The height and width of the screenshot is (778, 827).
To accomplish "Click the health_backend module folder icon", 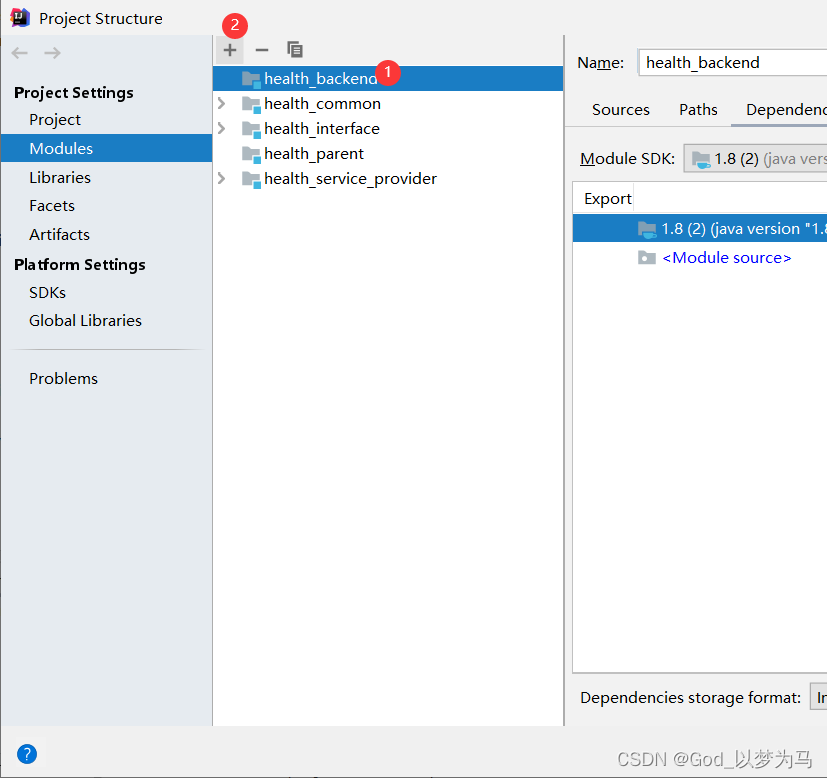I will [x=251, y=79].
